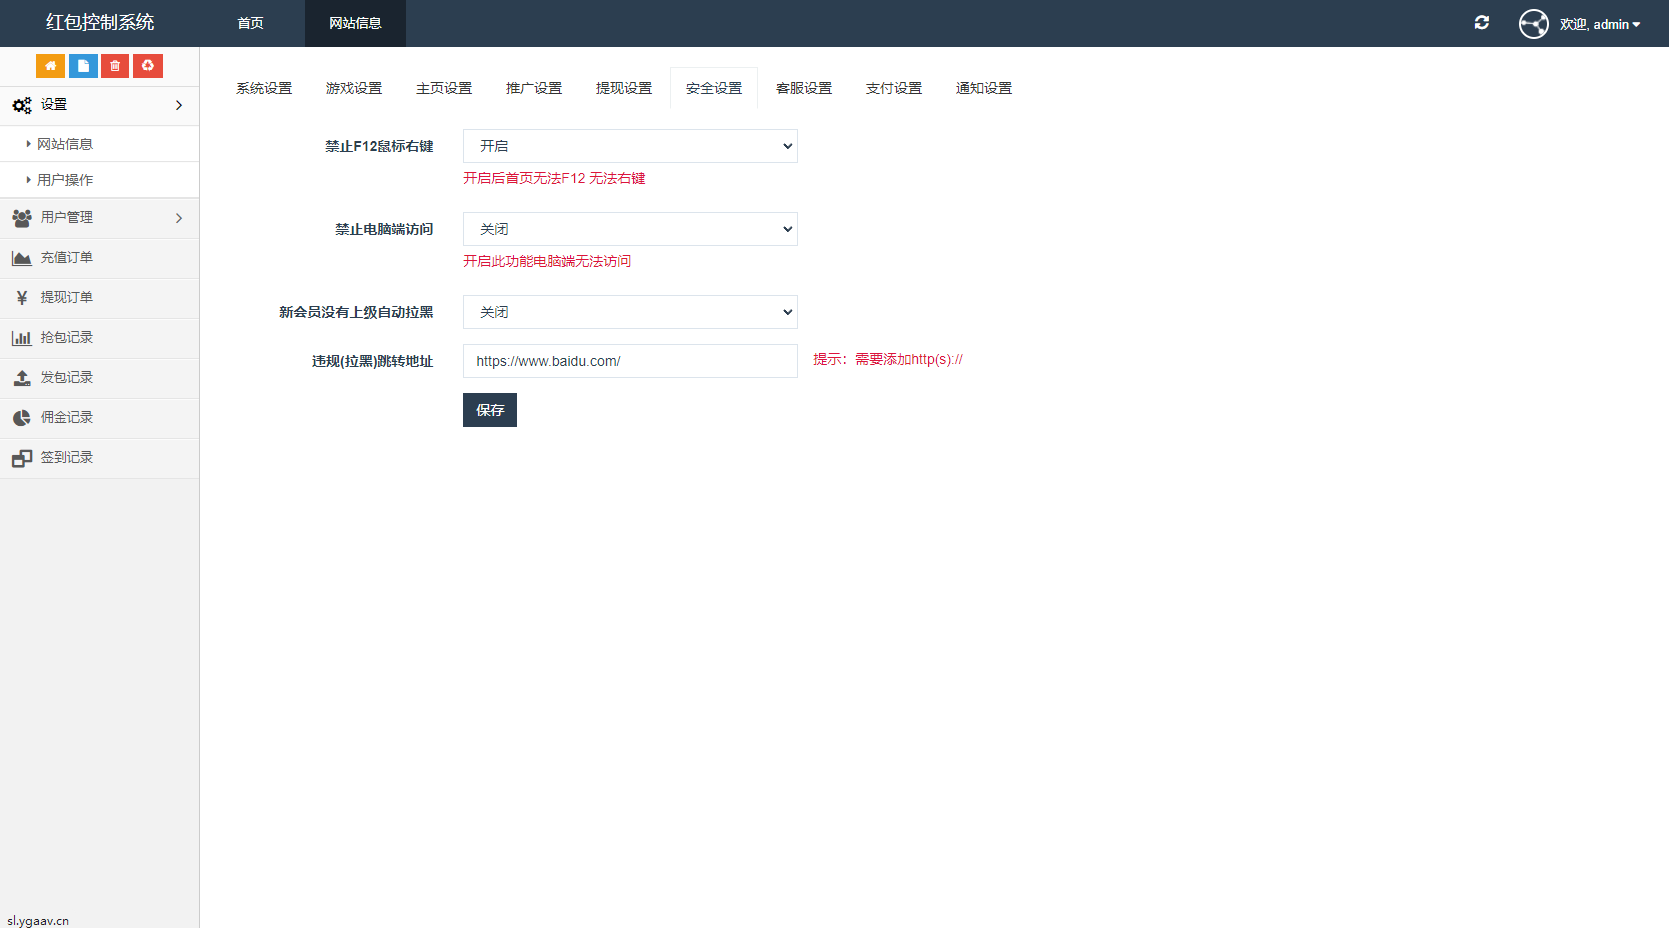Screen dimensions: 1669x928
Task: Click the red recycle icon in sidebar toolbar
Action: 147,65
